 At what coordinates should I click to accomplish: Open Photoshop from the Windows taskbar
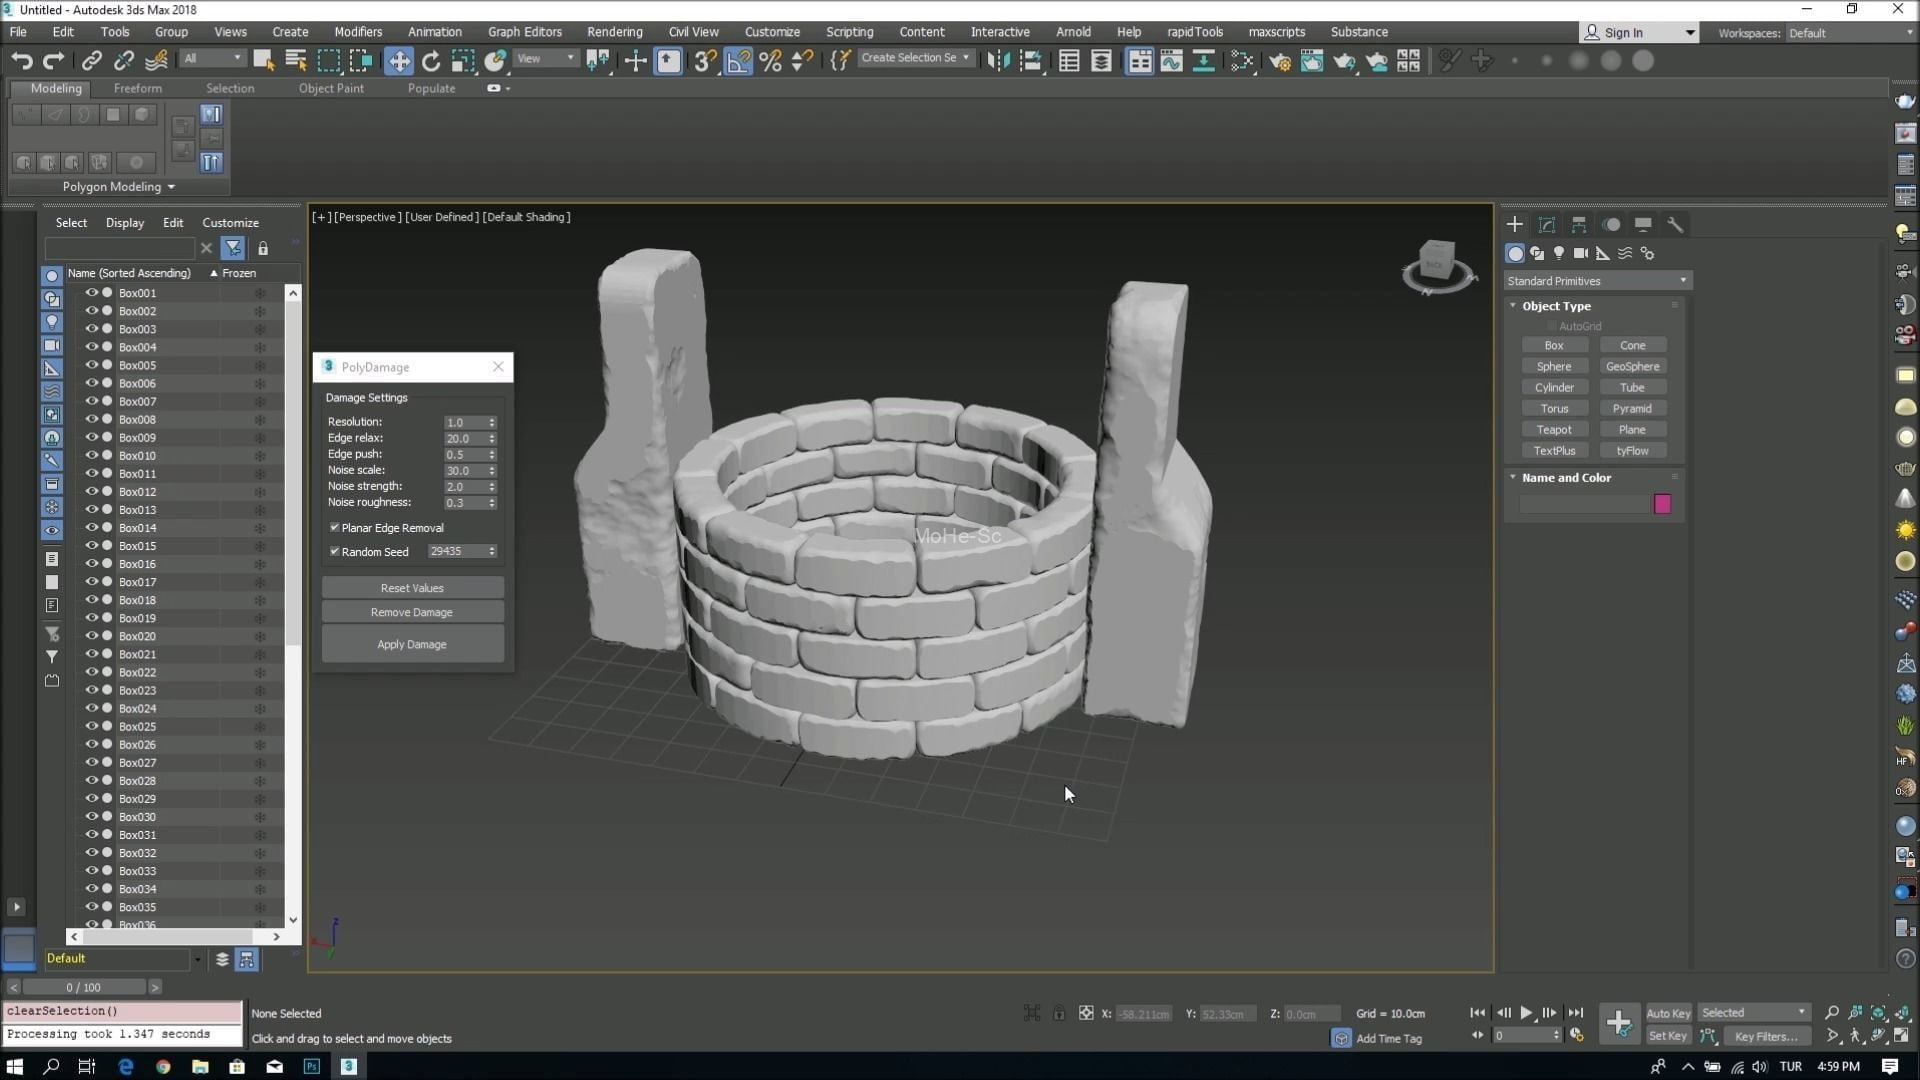point(312,1067)
